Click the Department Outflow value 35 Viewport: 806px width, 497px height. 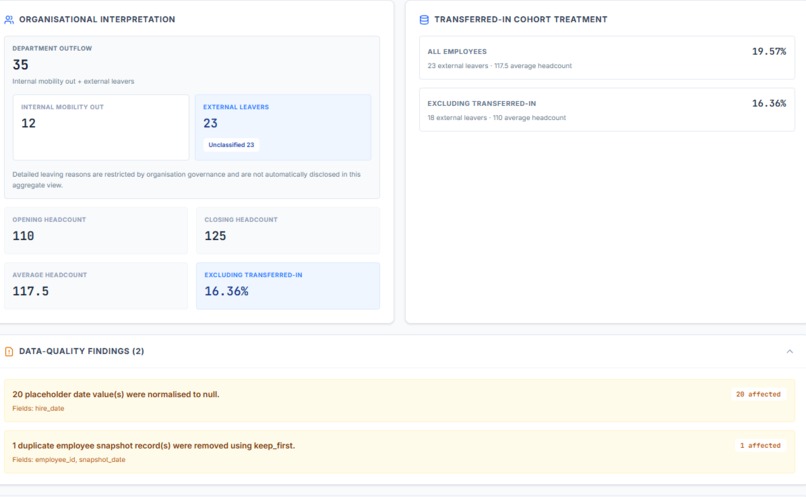click(x=21, y=65)
